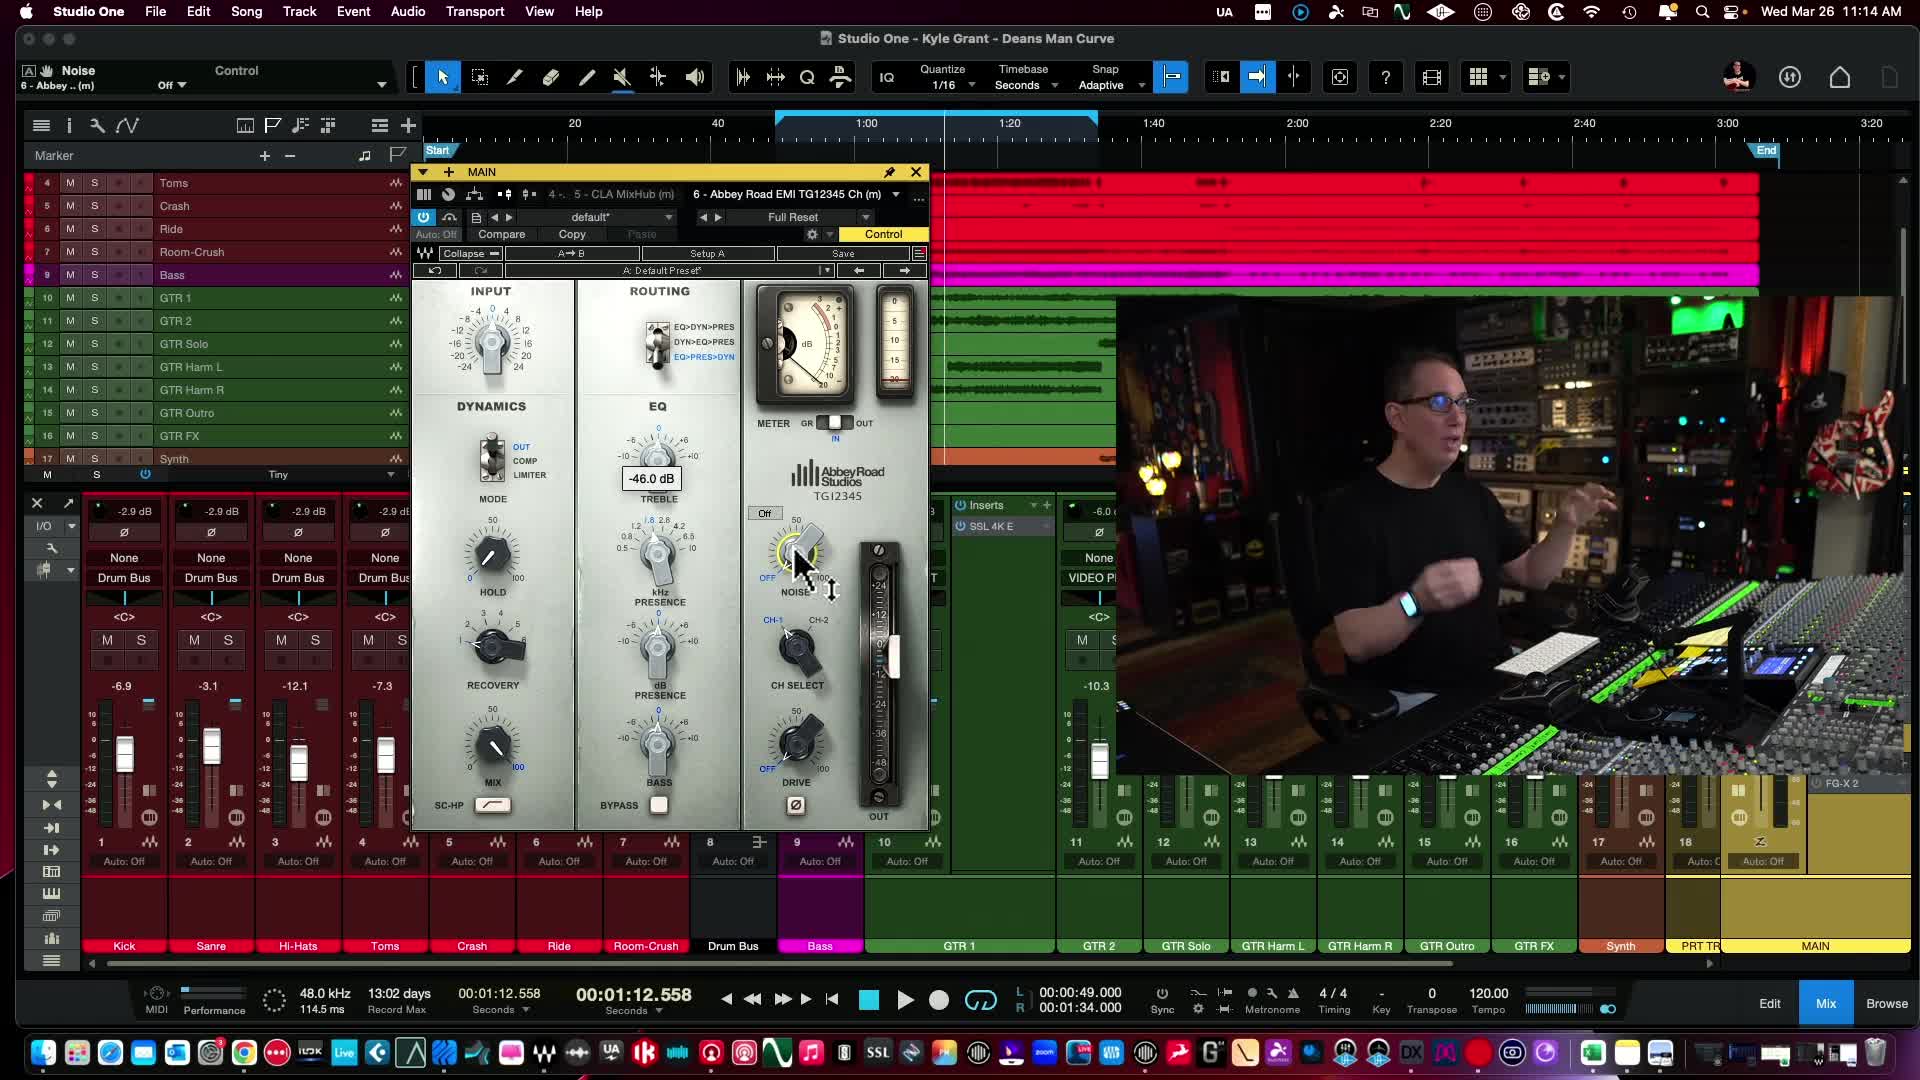This screenshot has height=1080, width=1920.
Task: Click the End marker on the timeline
Action: pos(1766,151)
